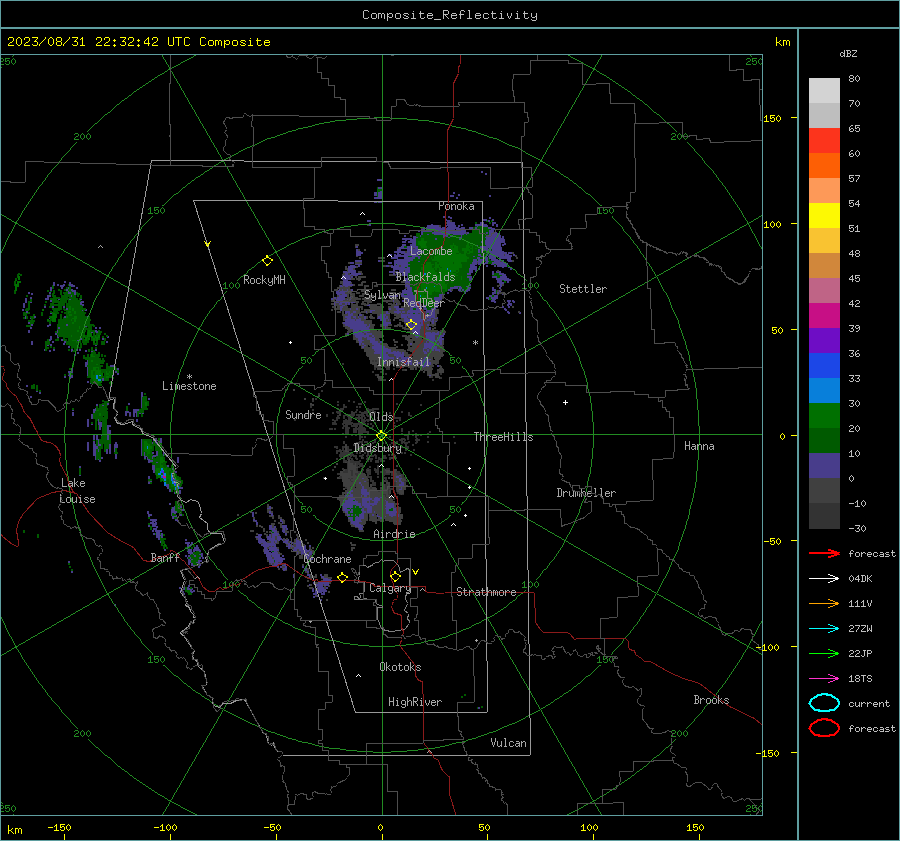Click the yellow diamond marker below RedDeer
Viewport: 900px width, 841px height.
coord(411,325)
